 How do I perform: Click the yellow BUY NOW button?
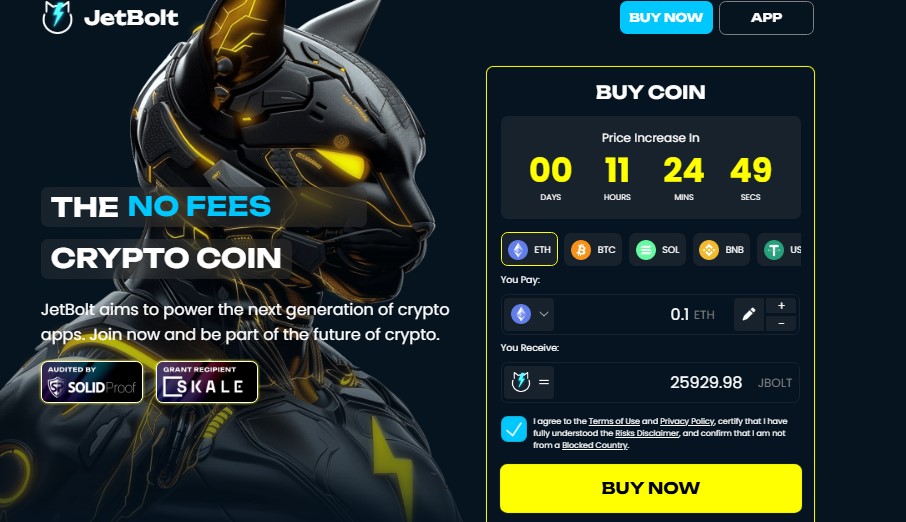(x=651, y=488)
